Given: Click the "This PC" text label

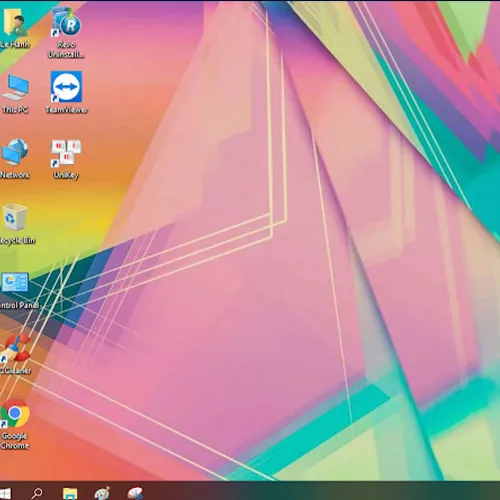Looking at the screenshot, I should (x=15, y=110).
